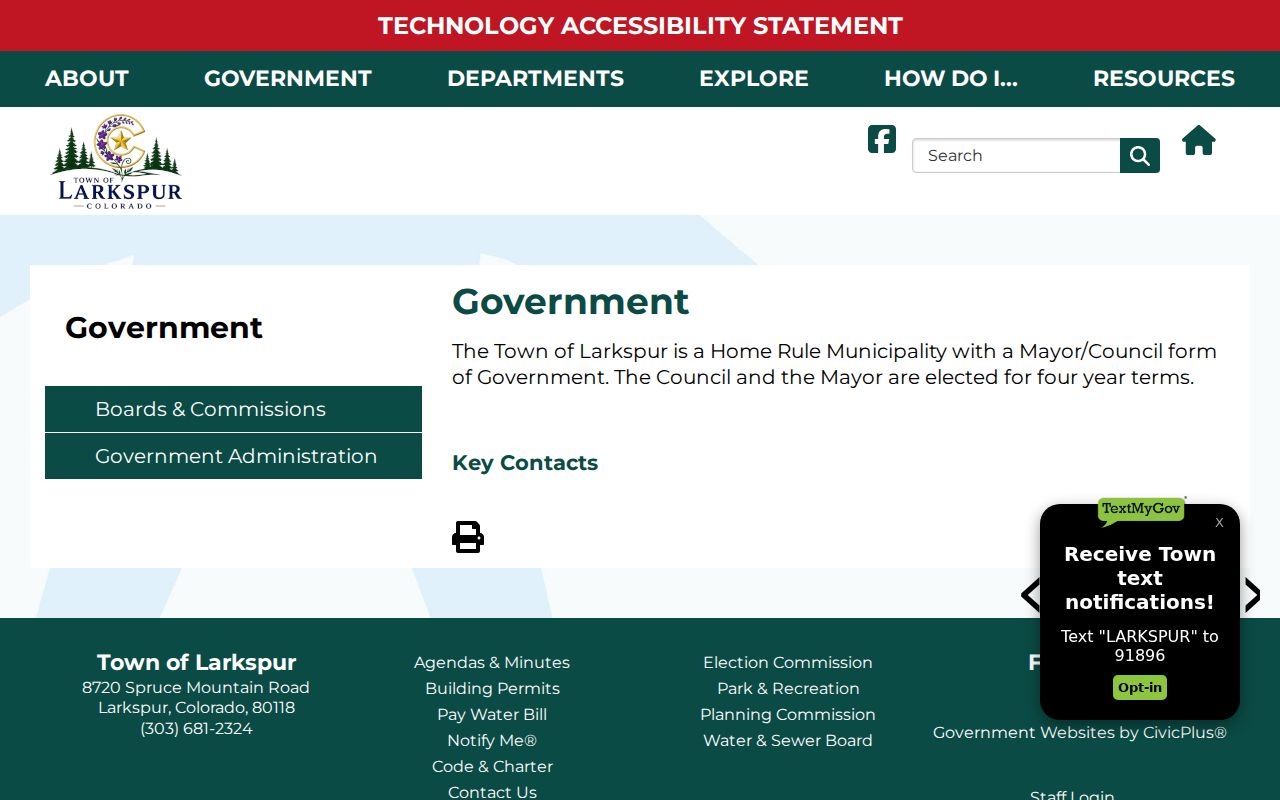Click the left carousel arrow
The width and height of the screenshot is (1280, 800).
tap(1030, 595)
